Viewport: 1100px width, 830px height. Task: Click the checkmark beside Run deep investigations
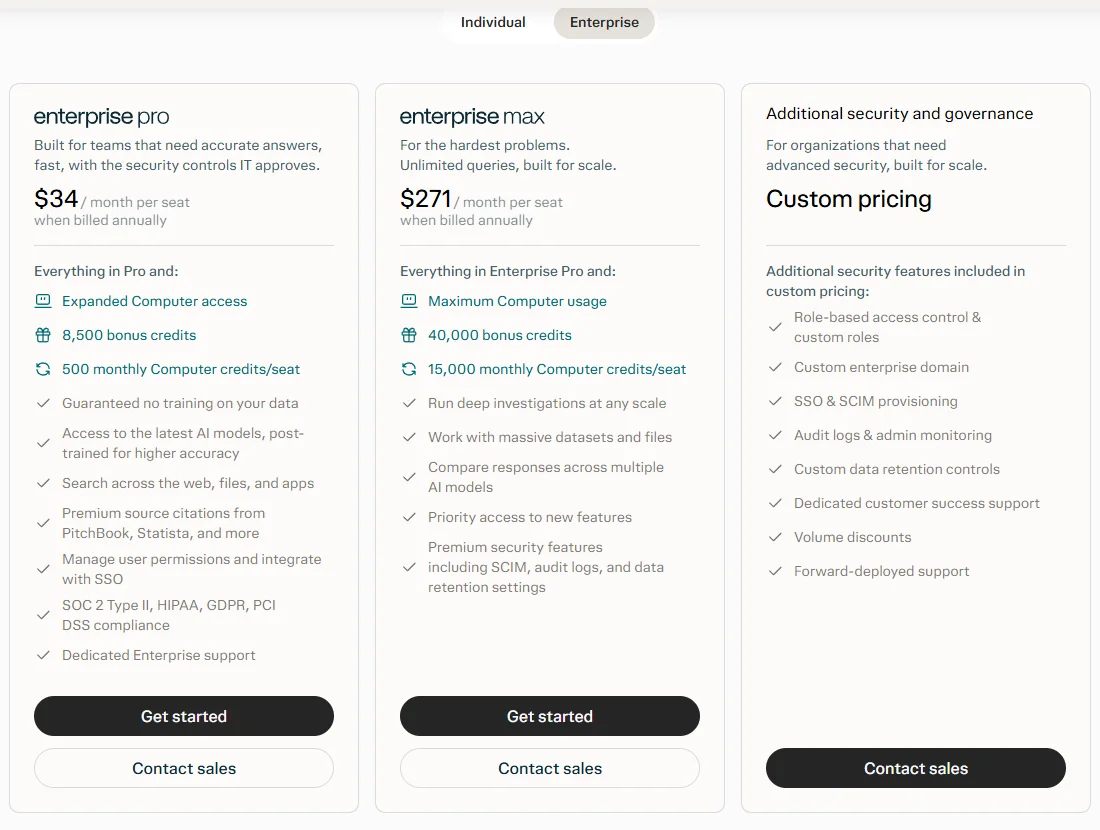pyautogui.click(x=409, y=403)
